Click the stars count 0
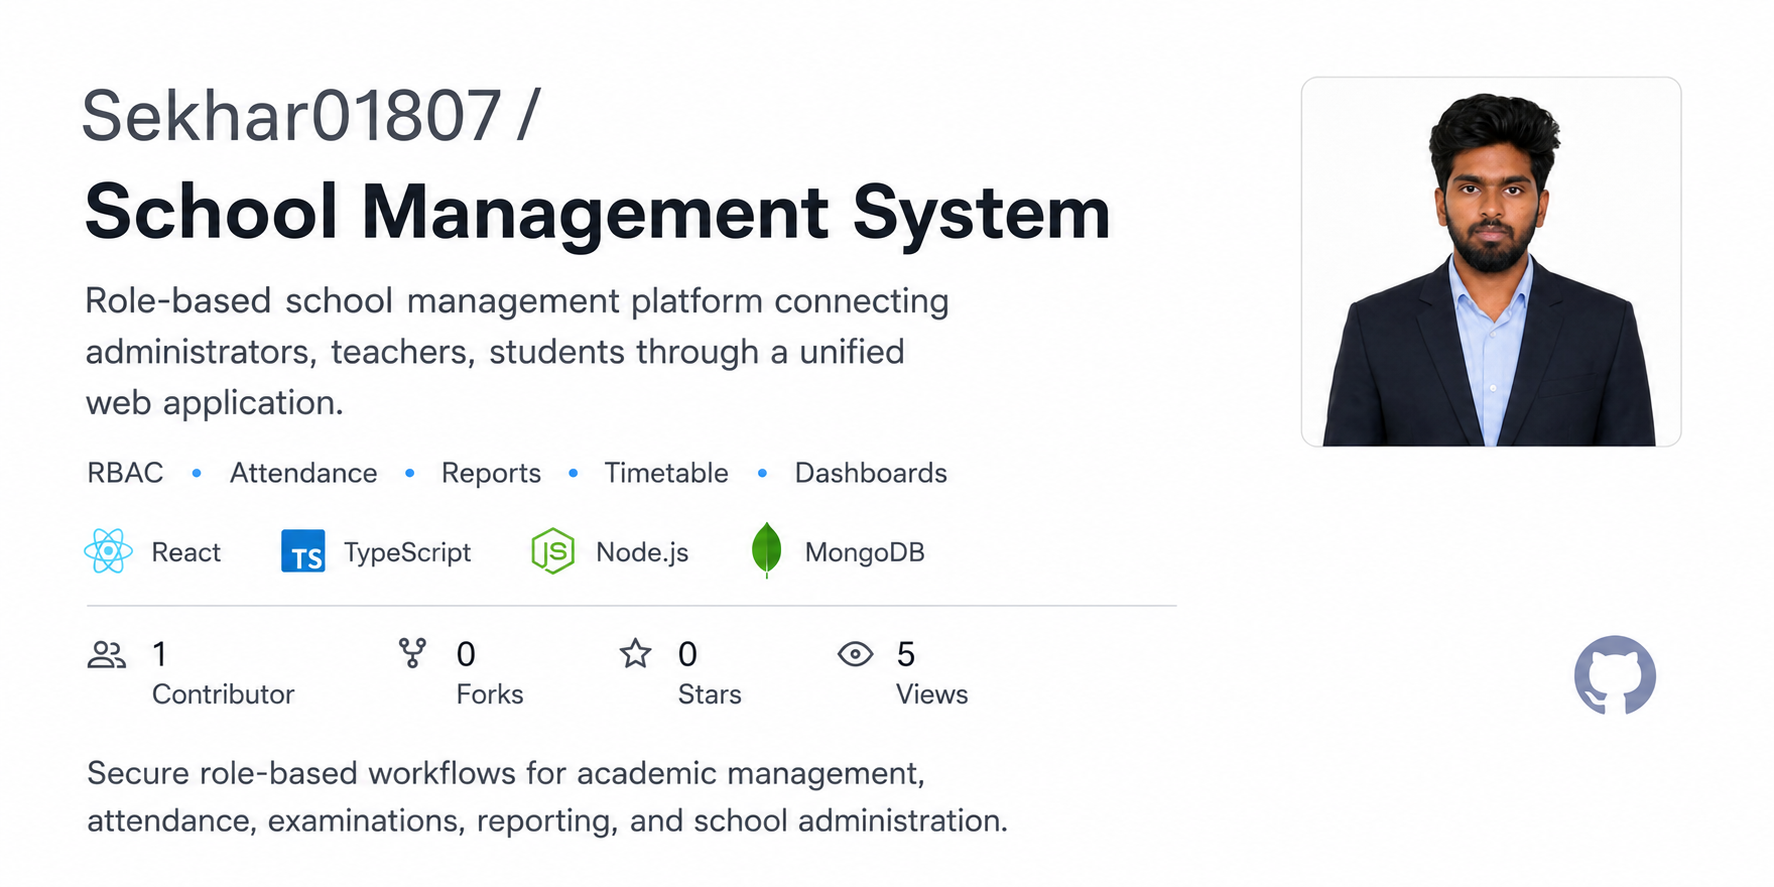Image resolution: width=1774 pixels, height=887 pixels. pos(688,654)
